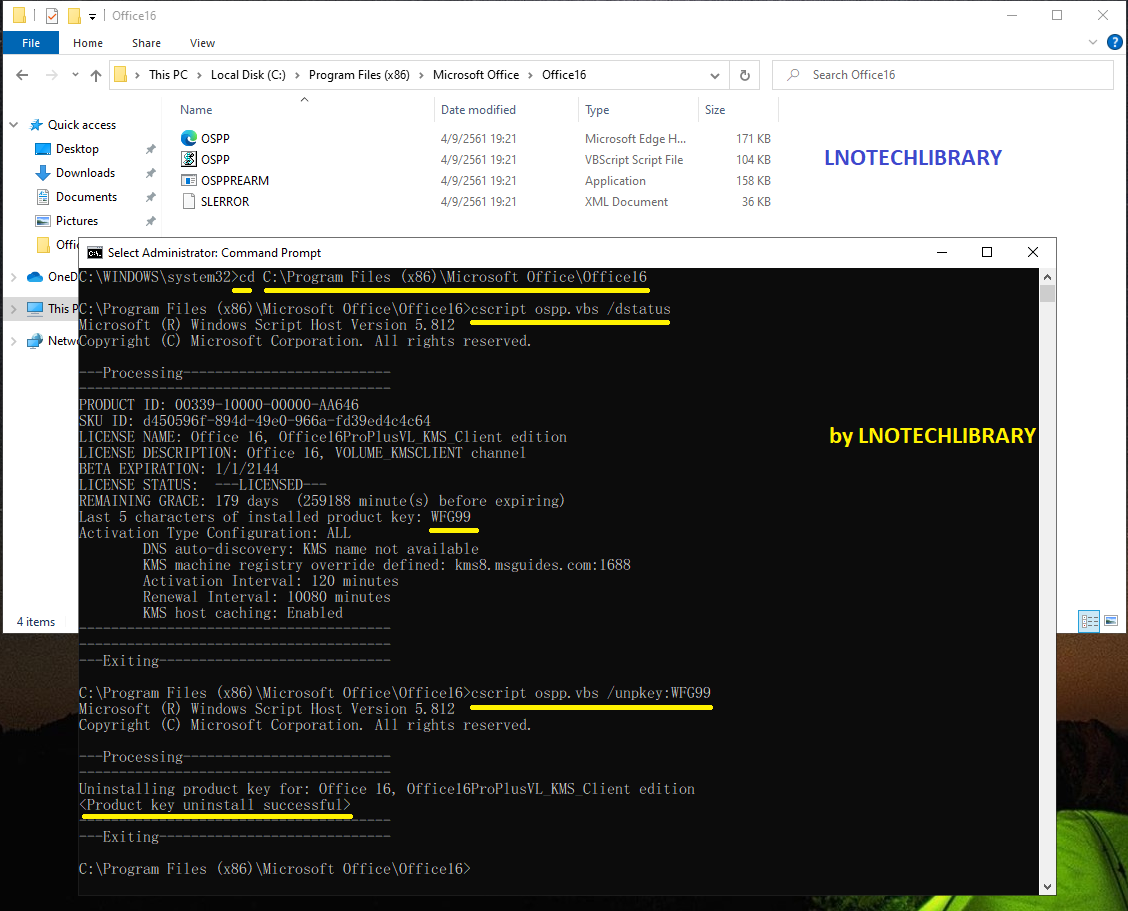Switch to details view layout
This screenshot has height=911, width=1128.
1090,621
